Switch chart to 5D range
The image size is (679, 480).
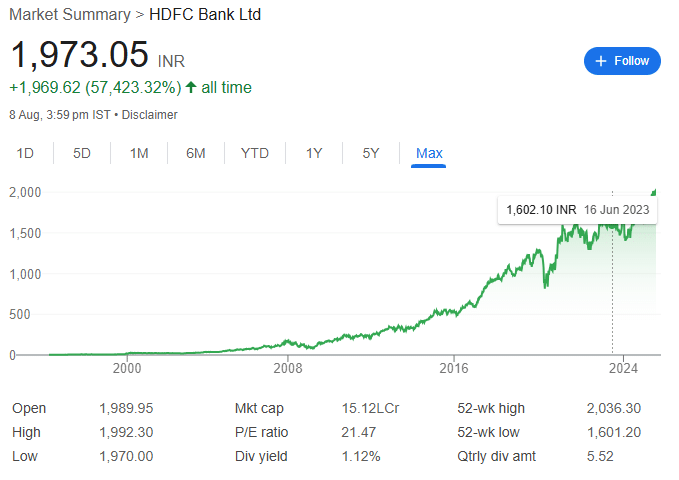tap(81, 153)
